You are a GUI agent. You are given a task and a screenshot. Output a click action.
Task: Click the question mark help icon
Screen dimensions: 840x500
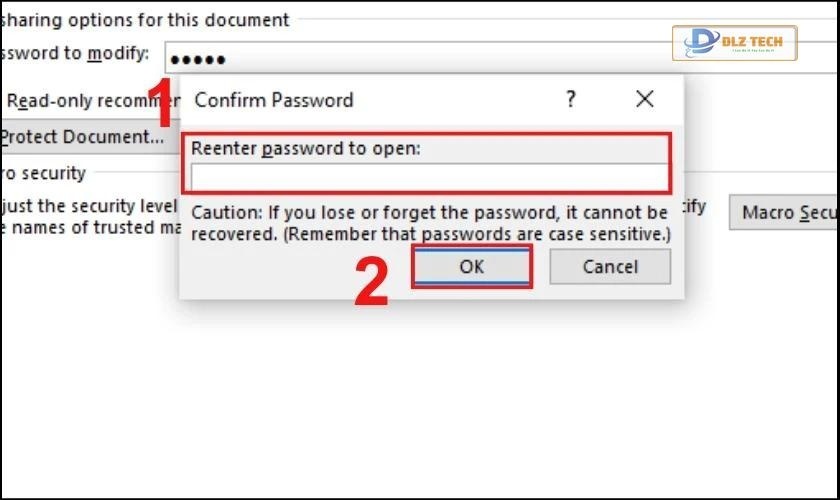[571, 99]
